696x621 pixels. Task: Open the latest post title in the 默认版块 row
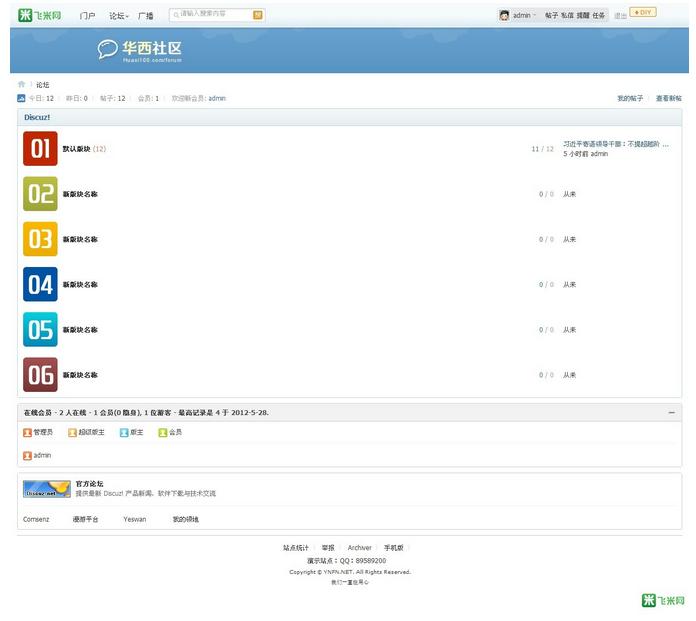pyautogui.click(x=616, y=144)
